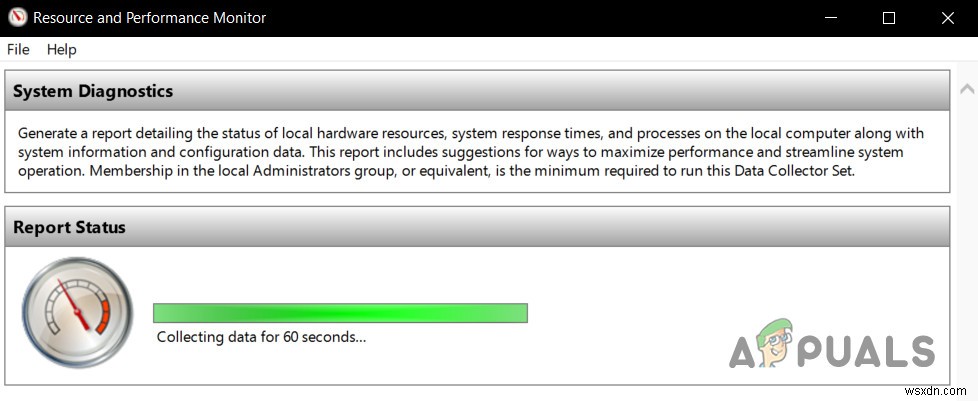Click the Resource Monitor app icon in title bar
978x401 pixels.
click(x=16, y=18)
